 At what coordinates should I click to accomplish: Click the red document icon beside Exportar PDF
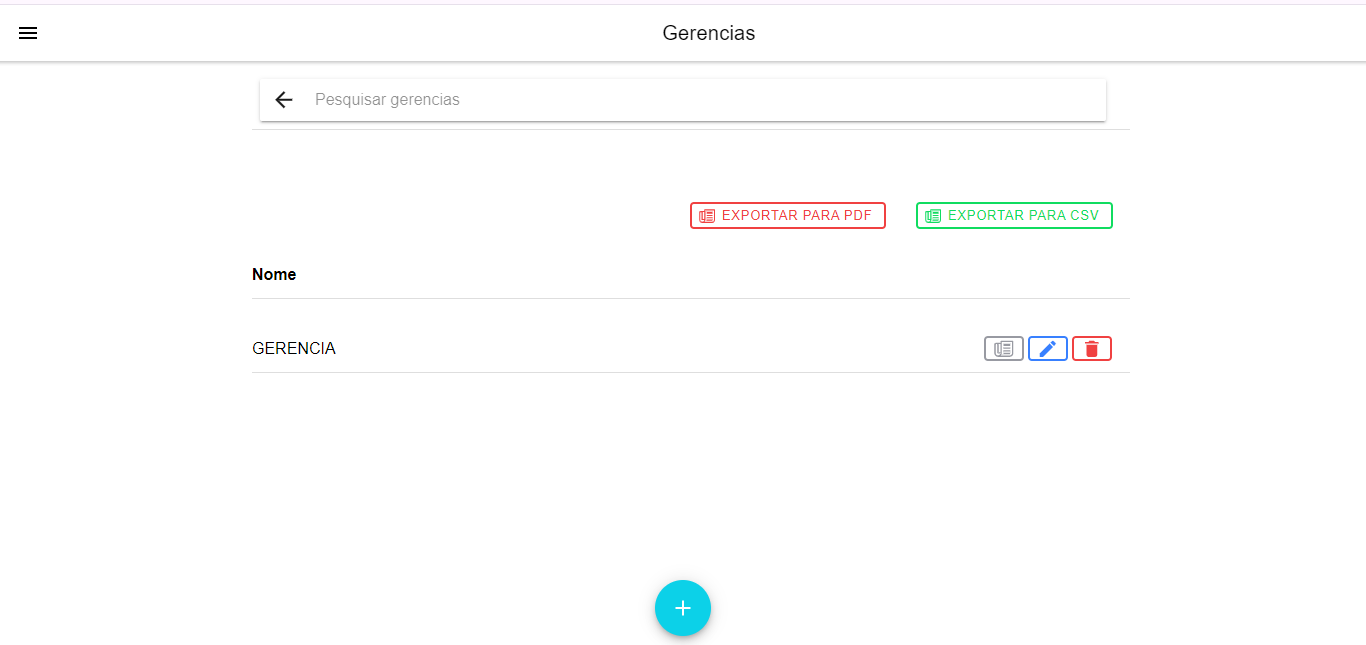point(707,216)
